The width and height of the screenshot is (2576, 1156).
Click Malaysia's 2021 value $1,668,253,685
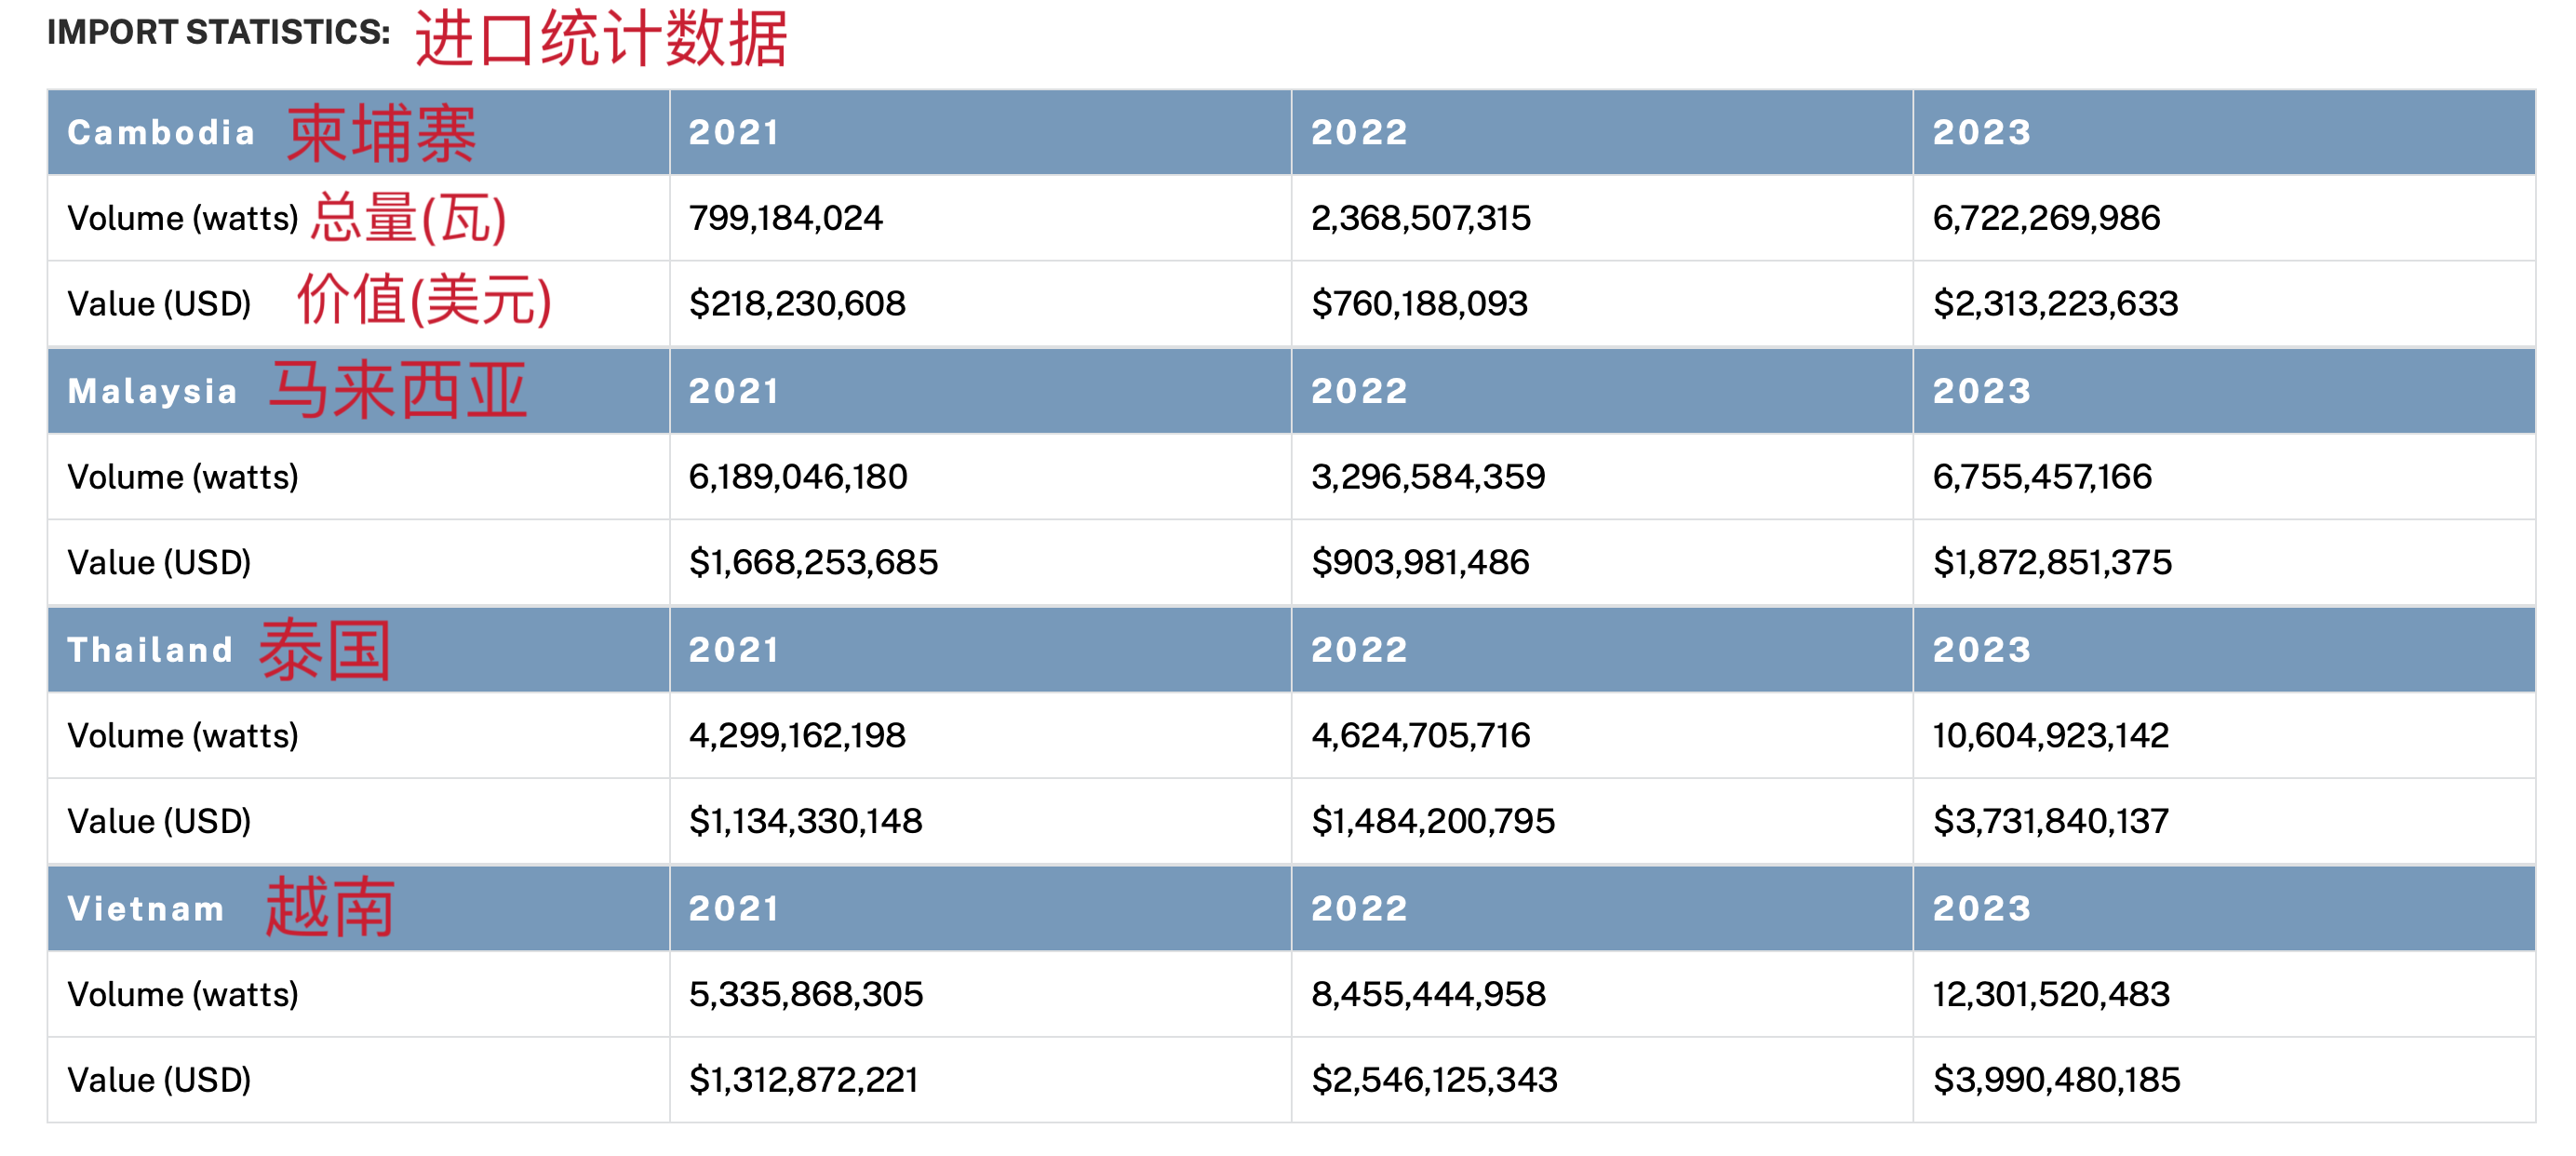(x=813, y=562)
